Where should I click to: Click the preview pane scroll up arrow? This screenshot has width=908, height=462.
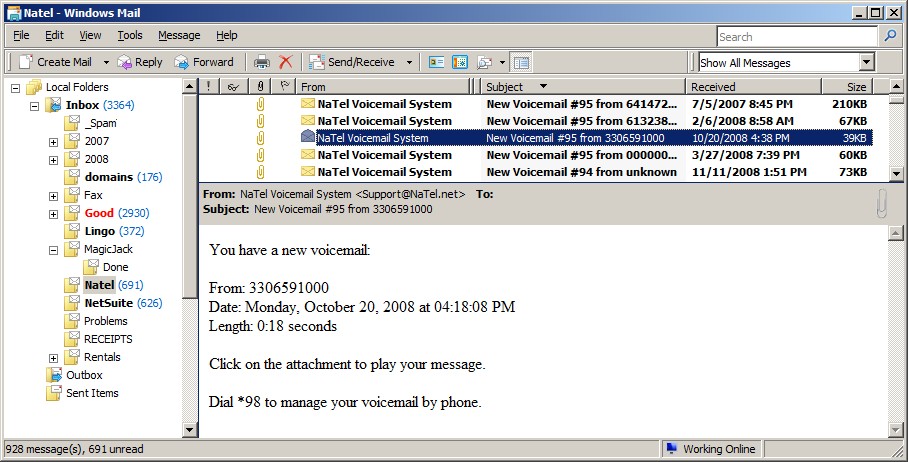pyautogui.click(x=895, y=233)
